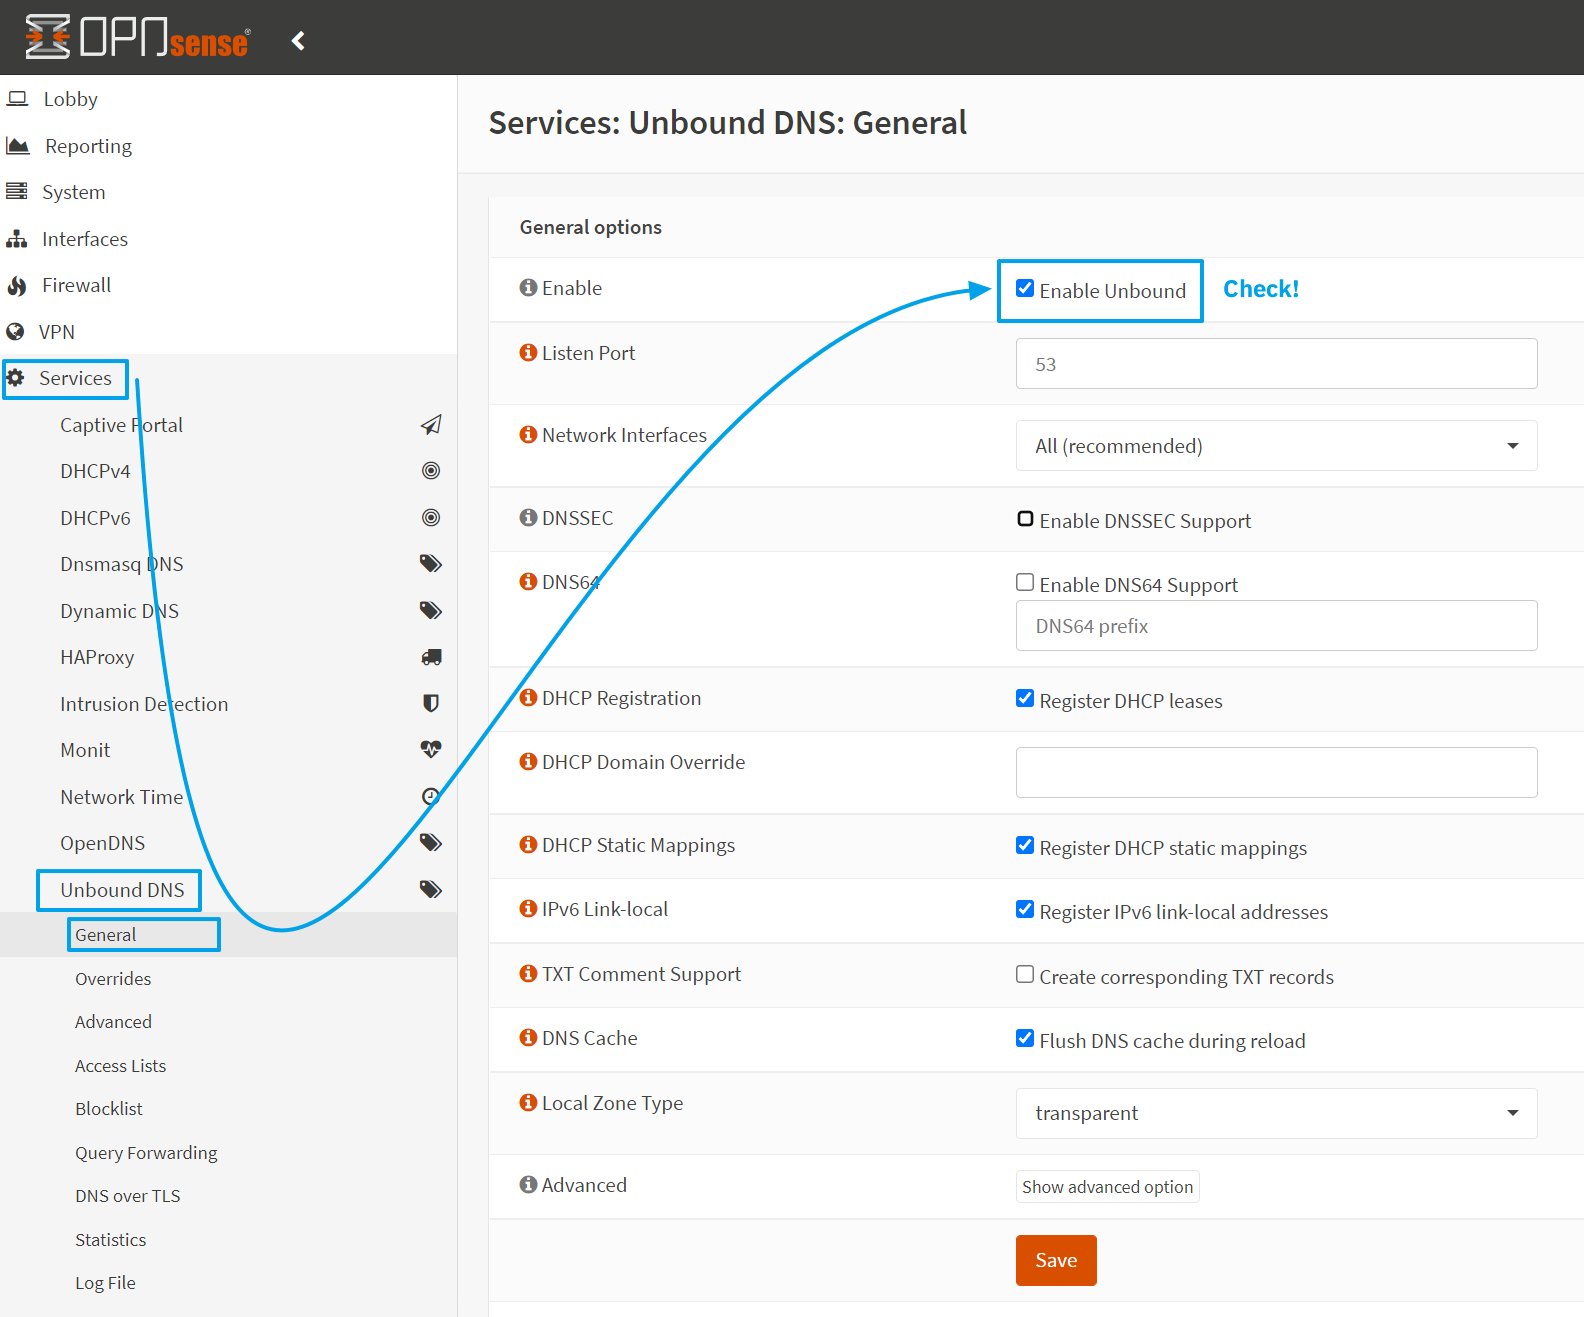The image size is (1584, 1317).
Task: Open the Local Zone Type dropdown
Action: [1276, 1113]
